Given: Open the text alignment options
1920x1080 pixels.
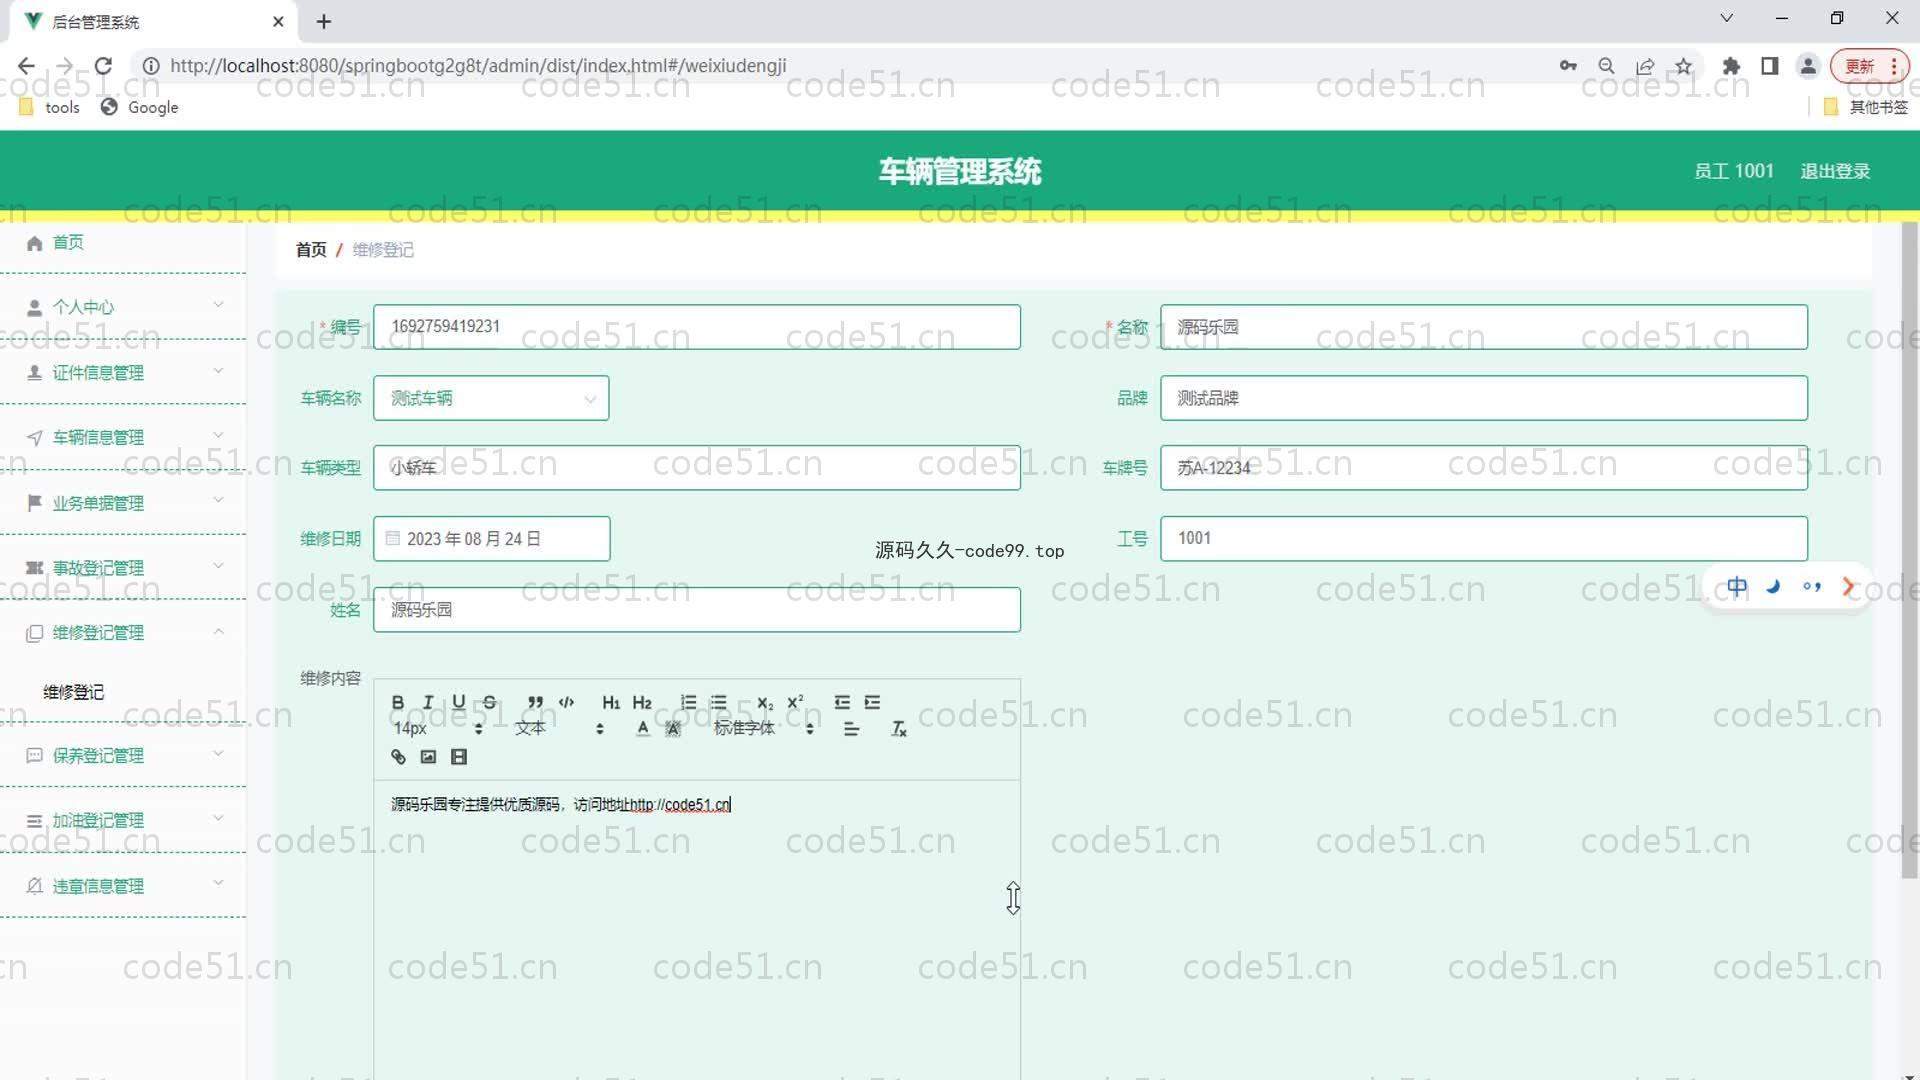Looking at the screenshot, I should pos(851,729).
